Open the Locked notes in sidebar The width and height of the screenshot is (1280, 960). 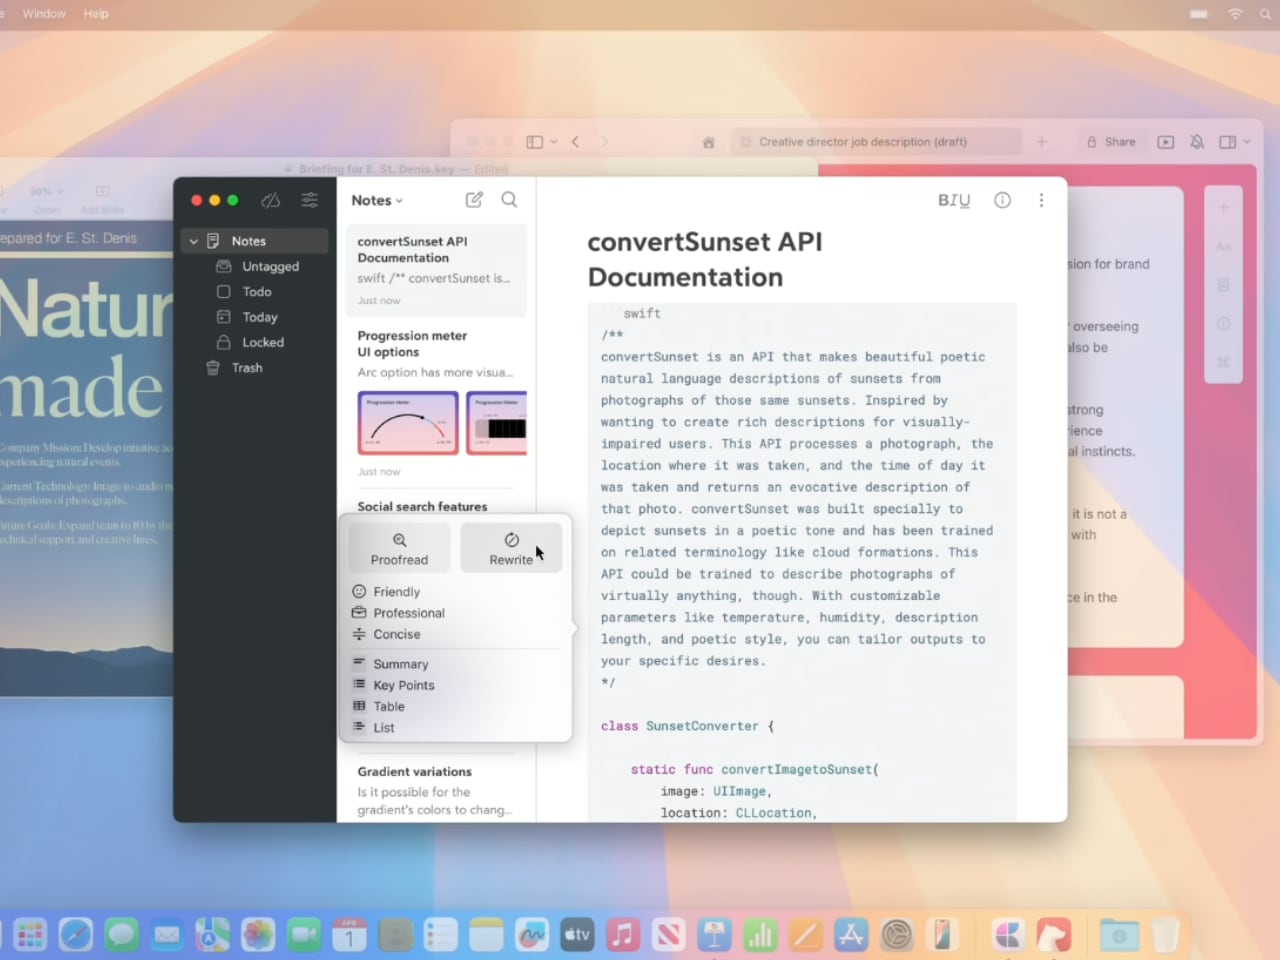tap(262, 342)
